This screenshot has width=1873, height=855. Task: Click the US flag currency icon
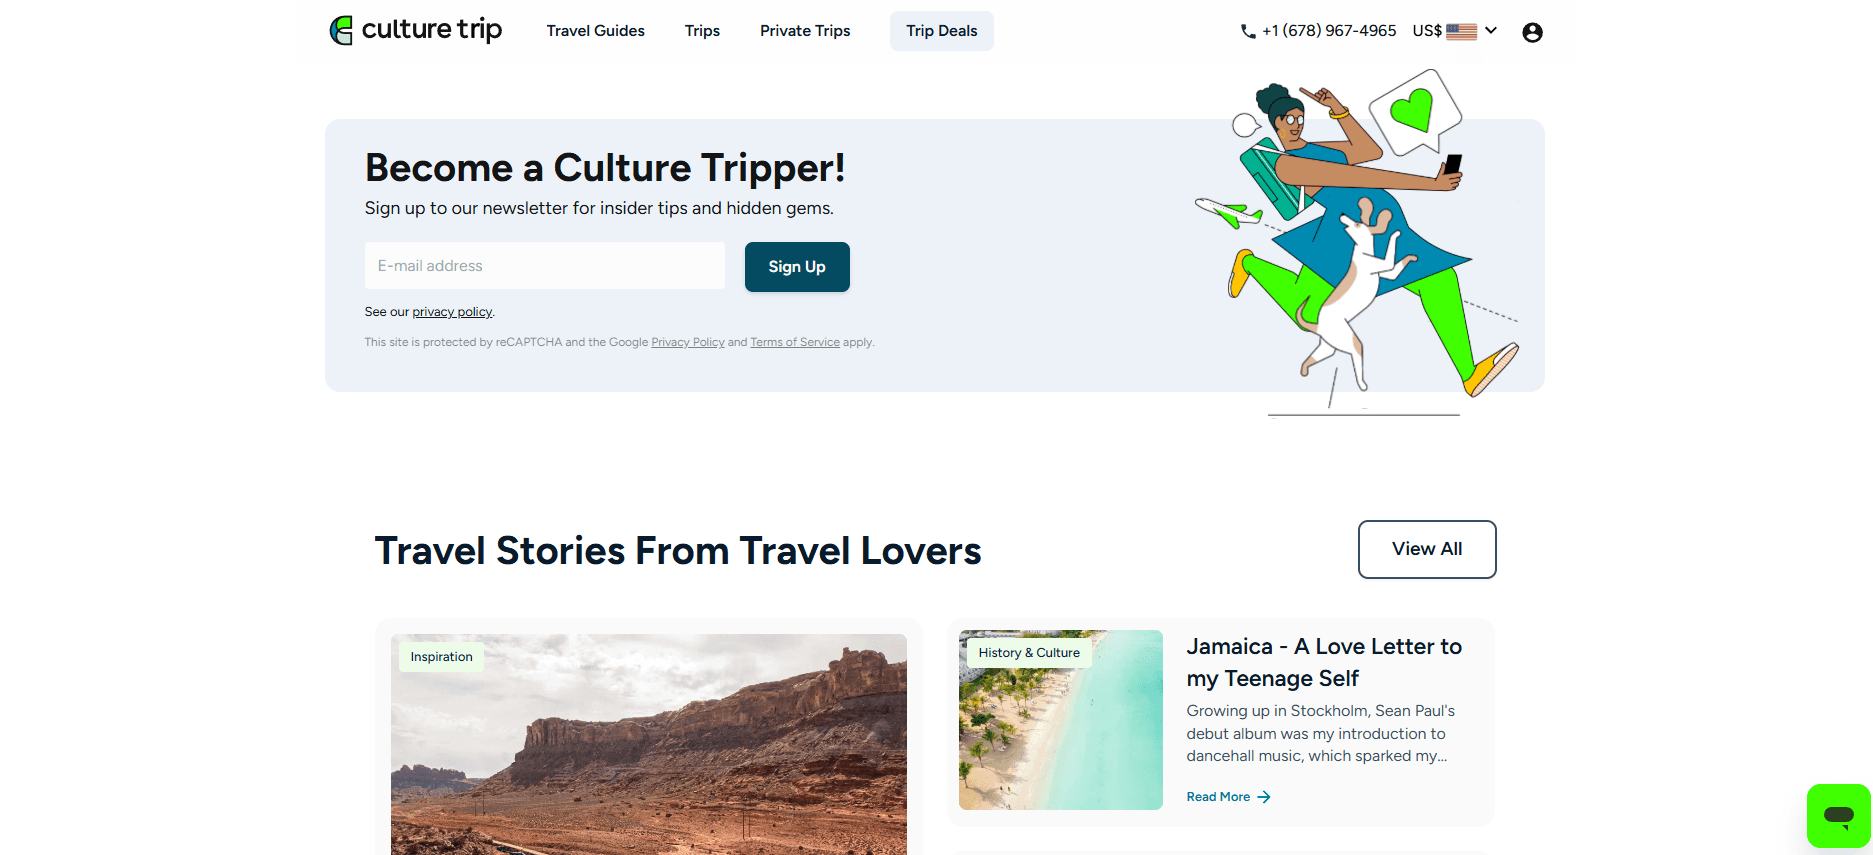pyautogui.click(x=1461, y=31)
